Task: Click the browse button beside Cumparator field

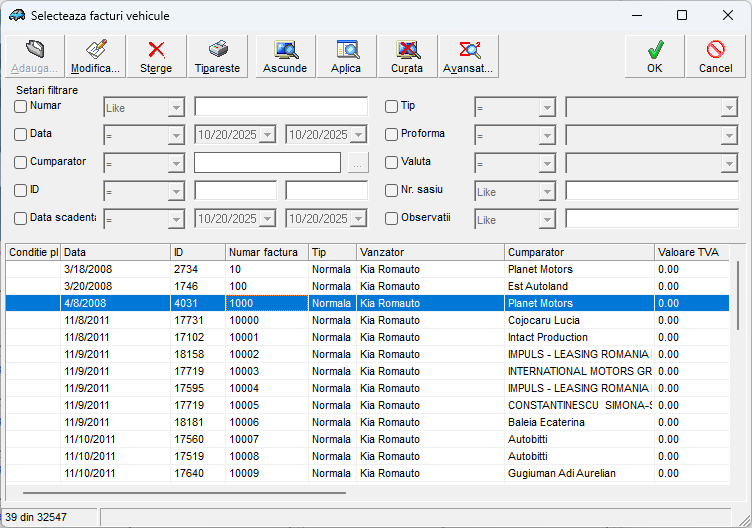Action: (x=358, y=163)
